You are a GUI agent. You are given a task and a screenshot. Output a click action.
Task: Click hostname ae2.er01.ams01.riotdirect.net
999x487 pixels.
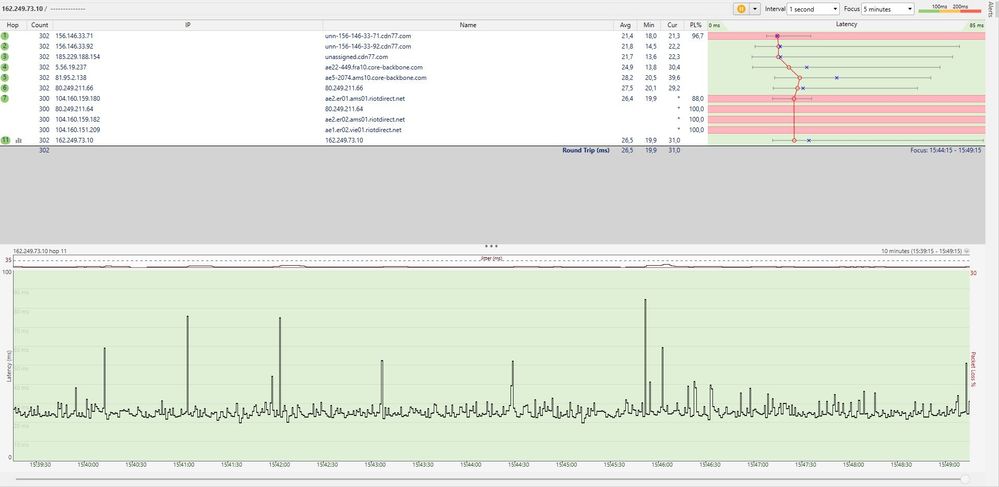pyautogui.click(x=365, y=99)
